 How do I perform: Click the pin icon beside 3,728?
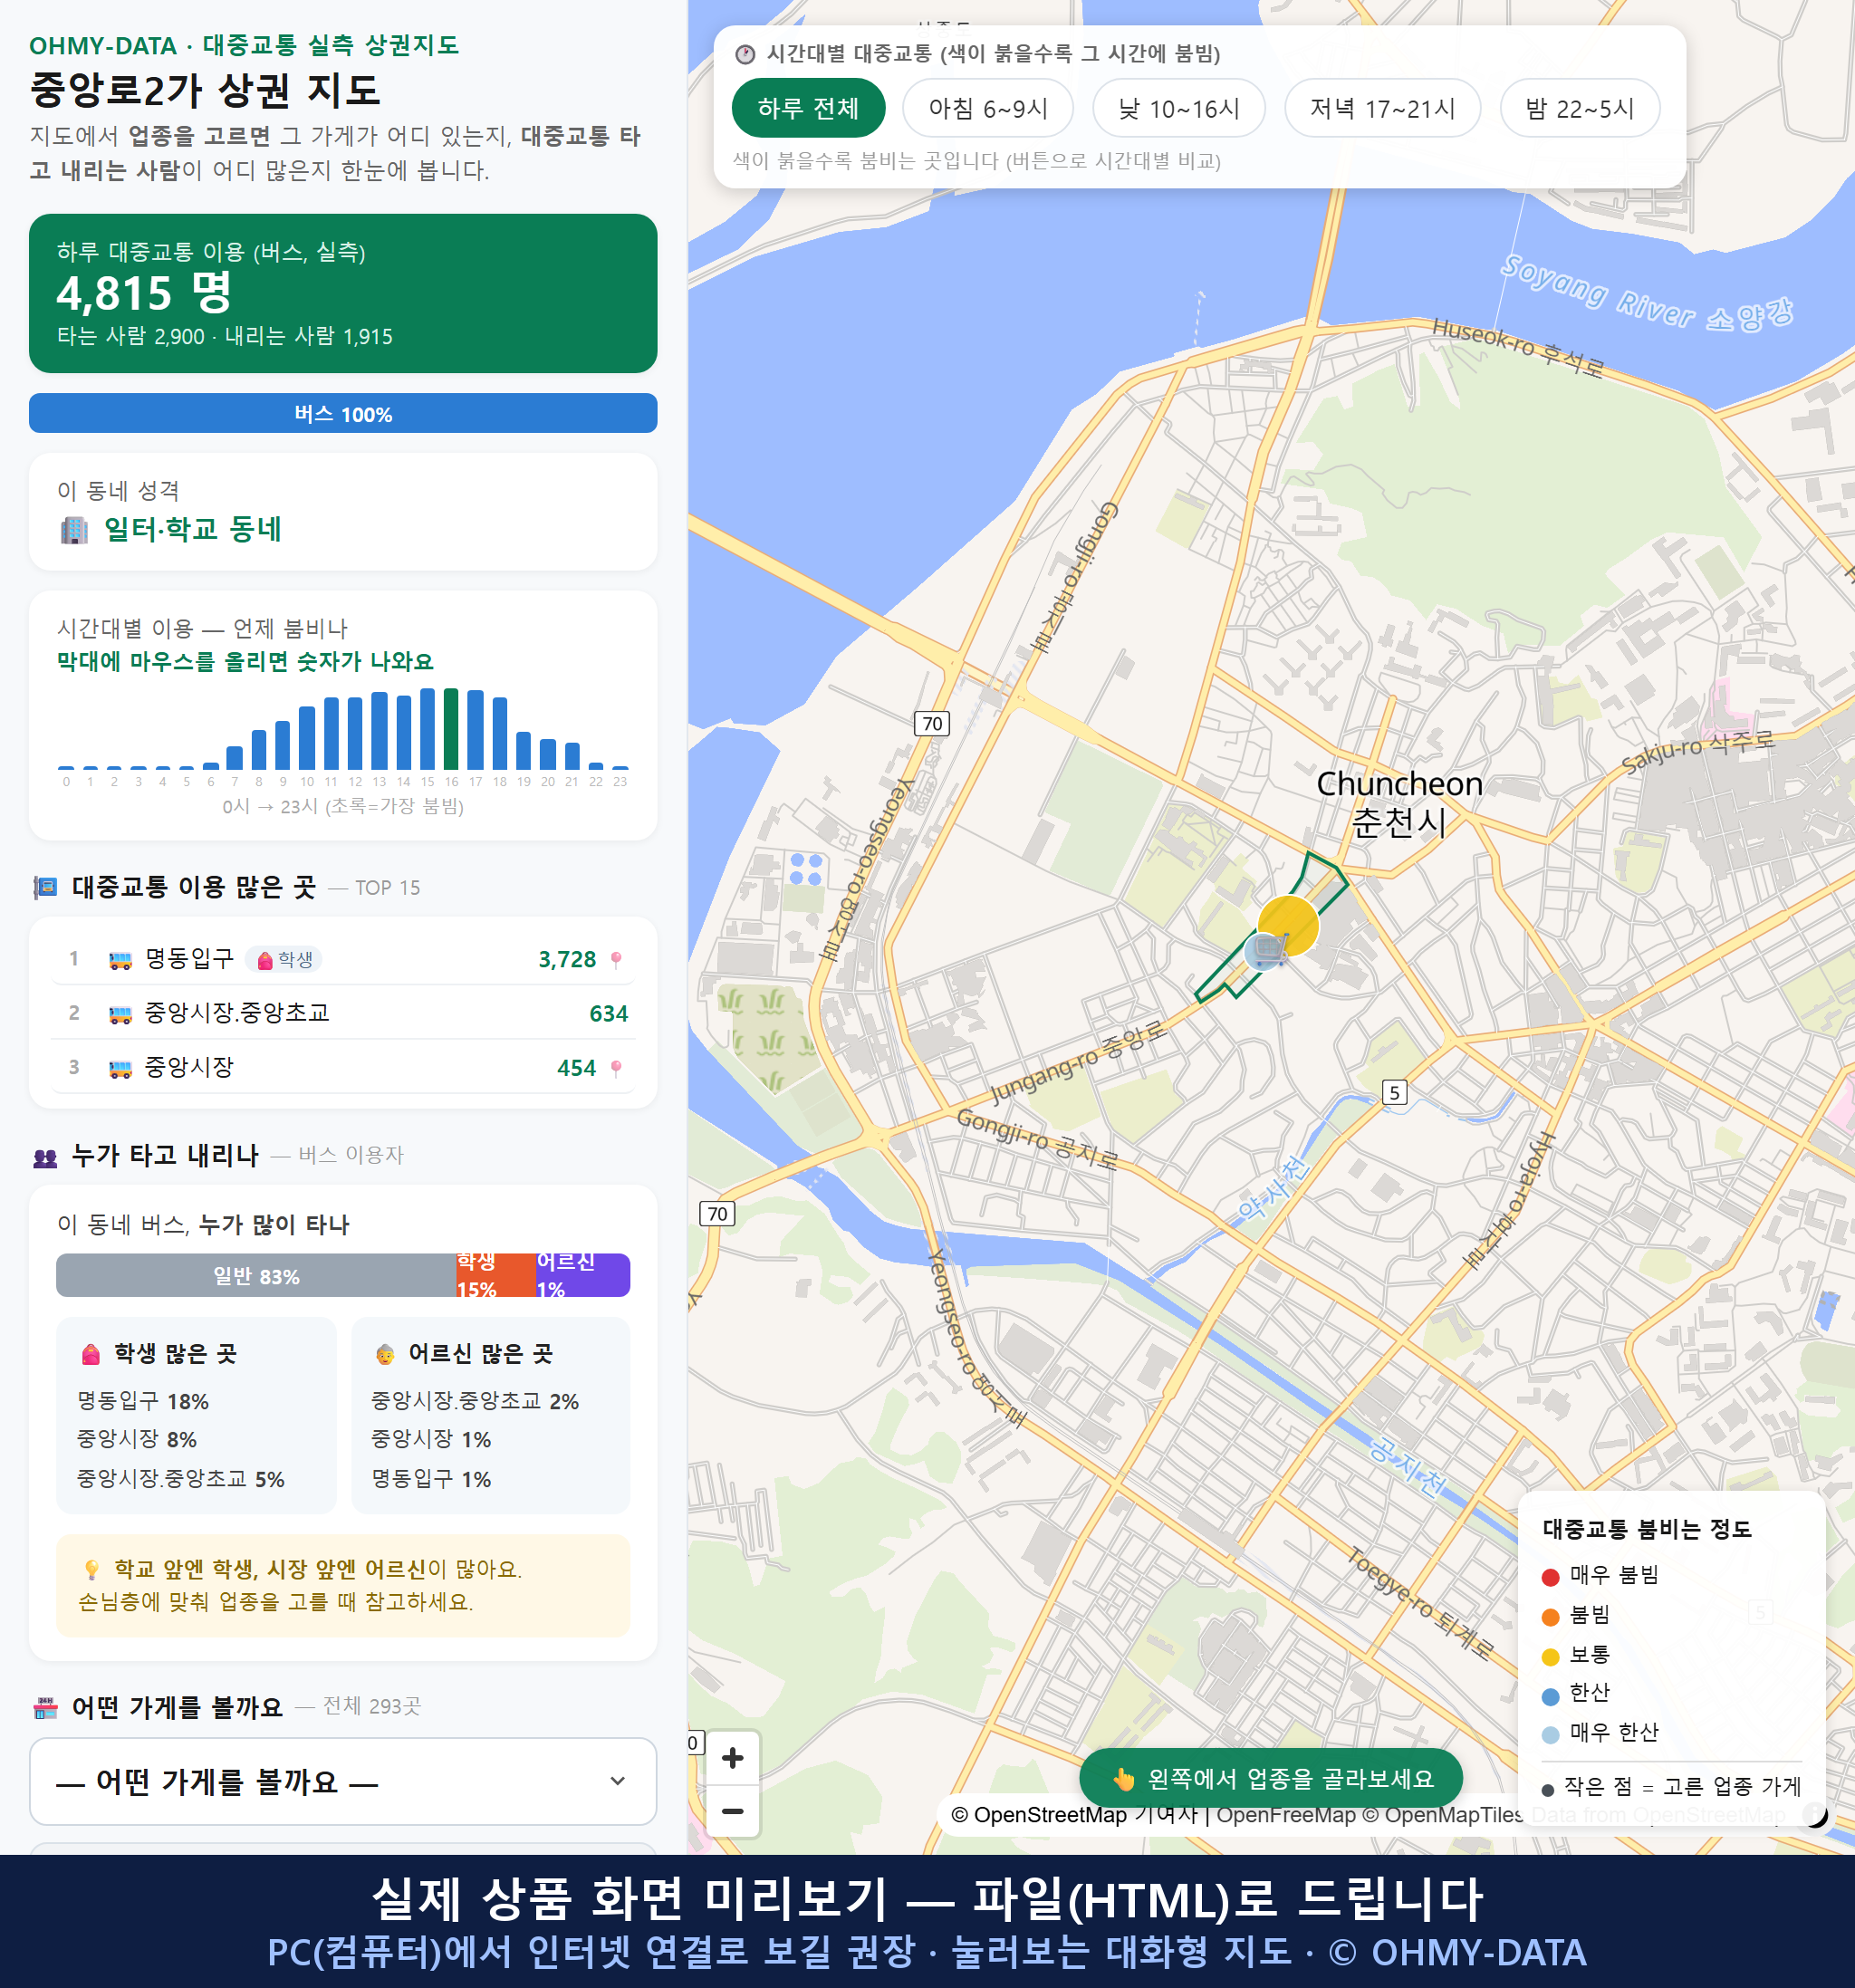616,960
